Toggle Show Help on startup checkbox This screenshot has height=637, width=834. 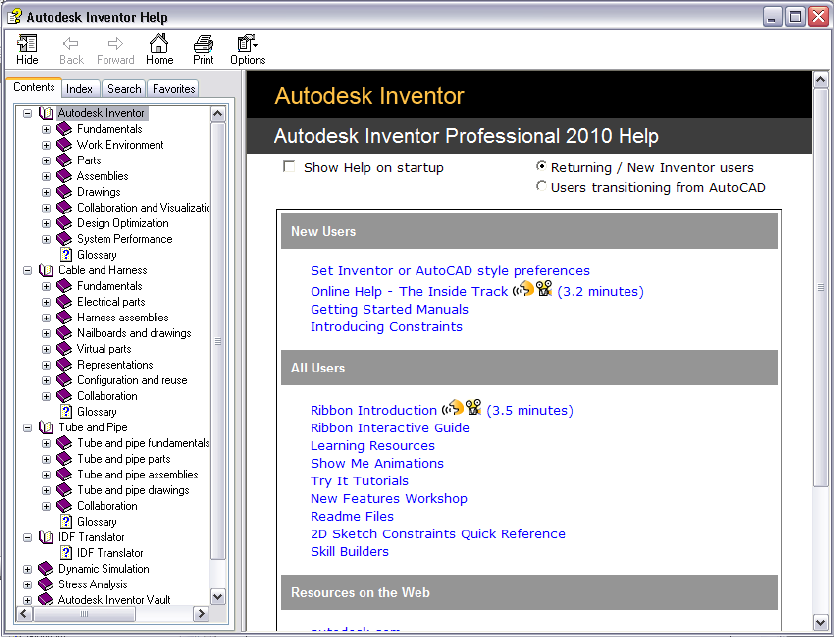coord(289,166)
